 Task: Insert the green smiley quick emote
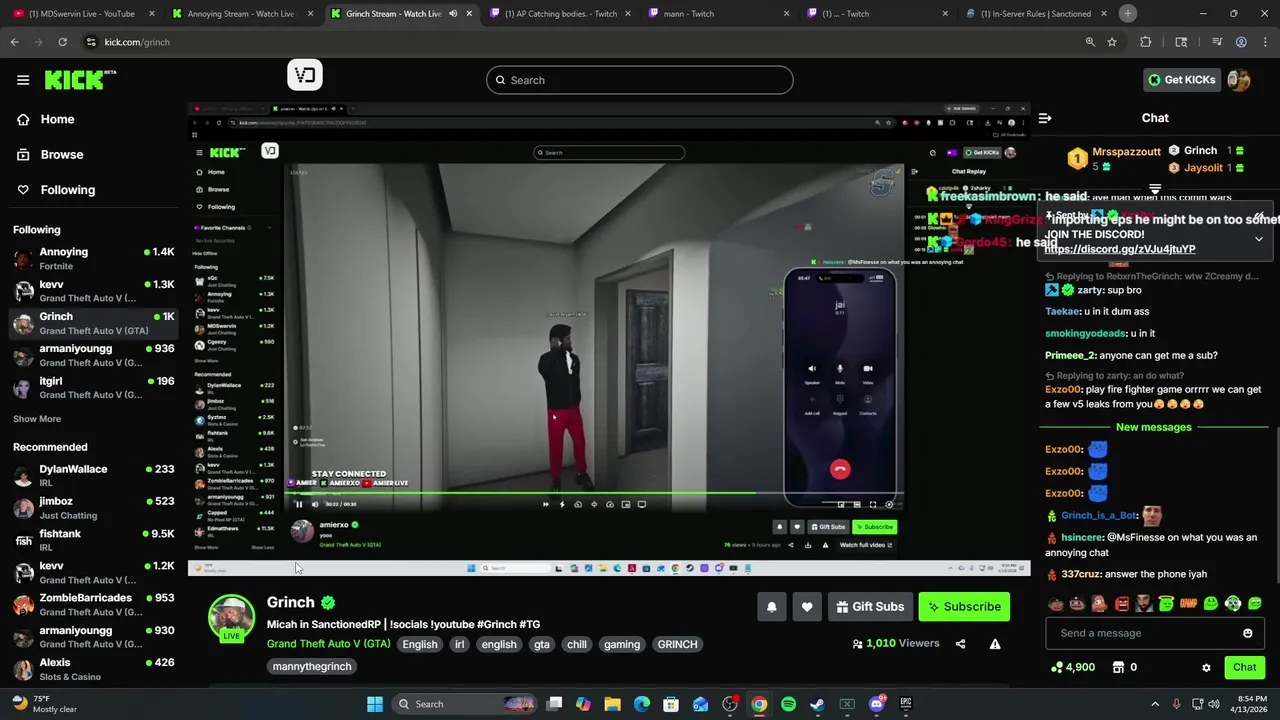point(1211,603)
